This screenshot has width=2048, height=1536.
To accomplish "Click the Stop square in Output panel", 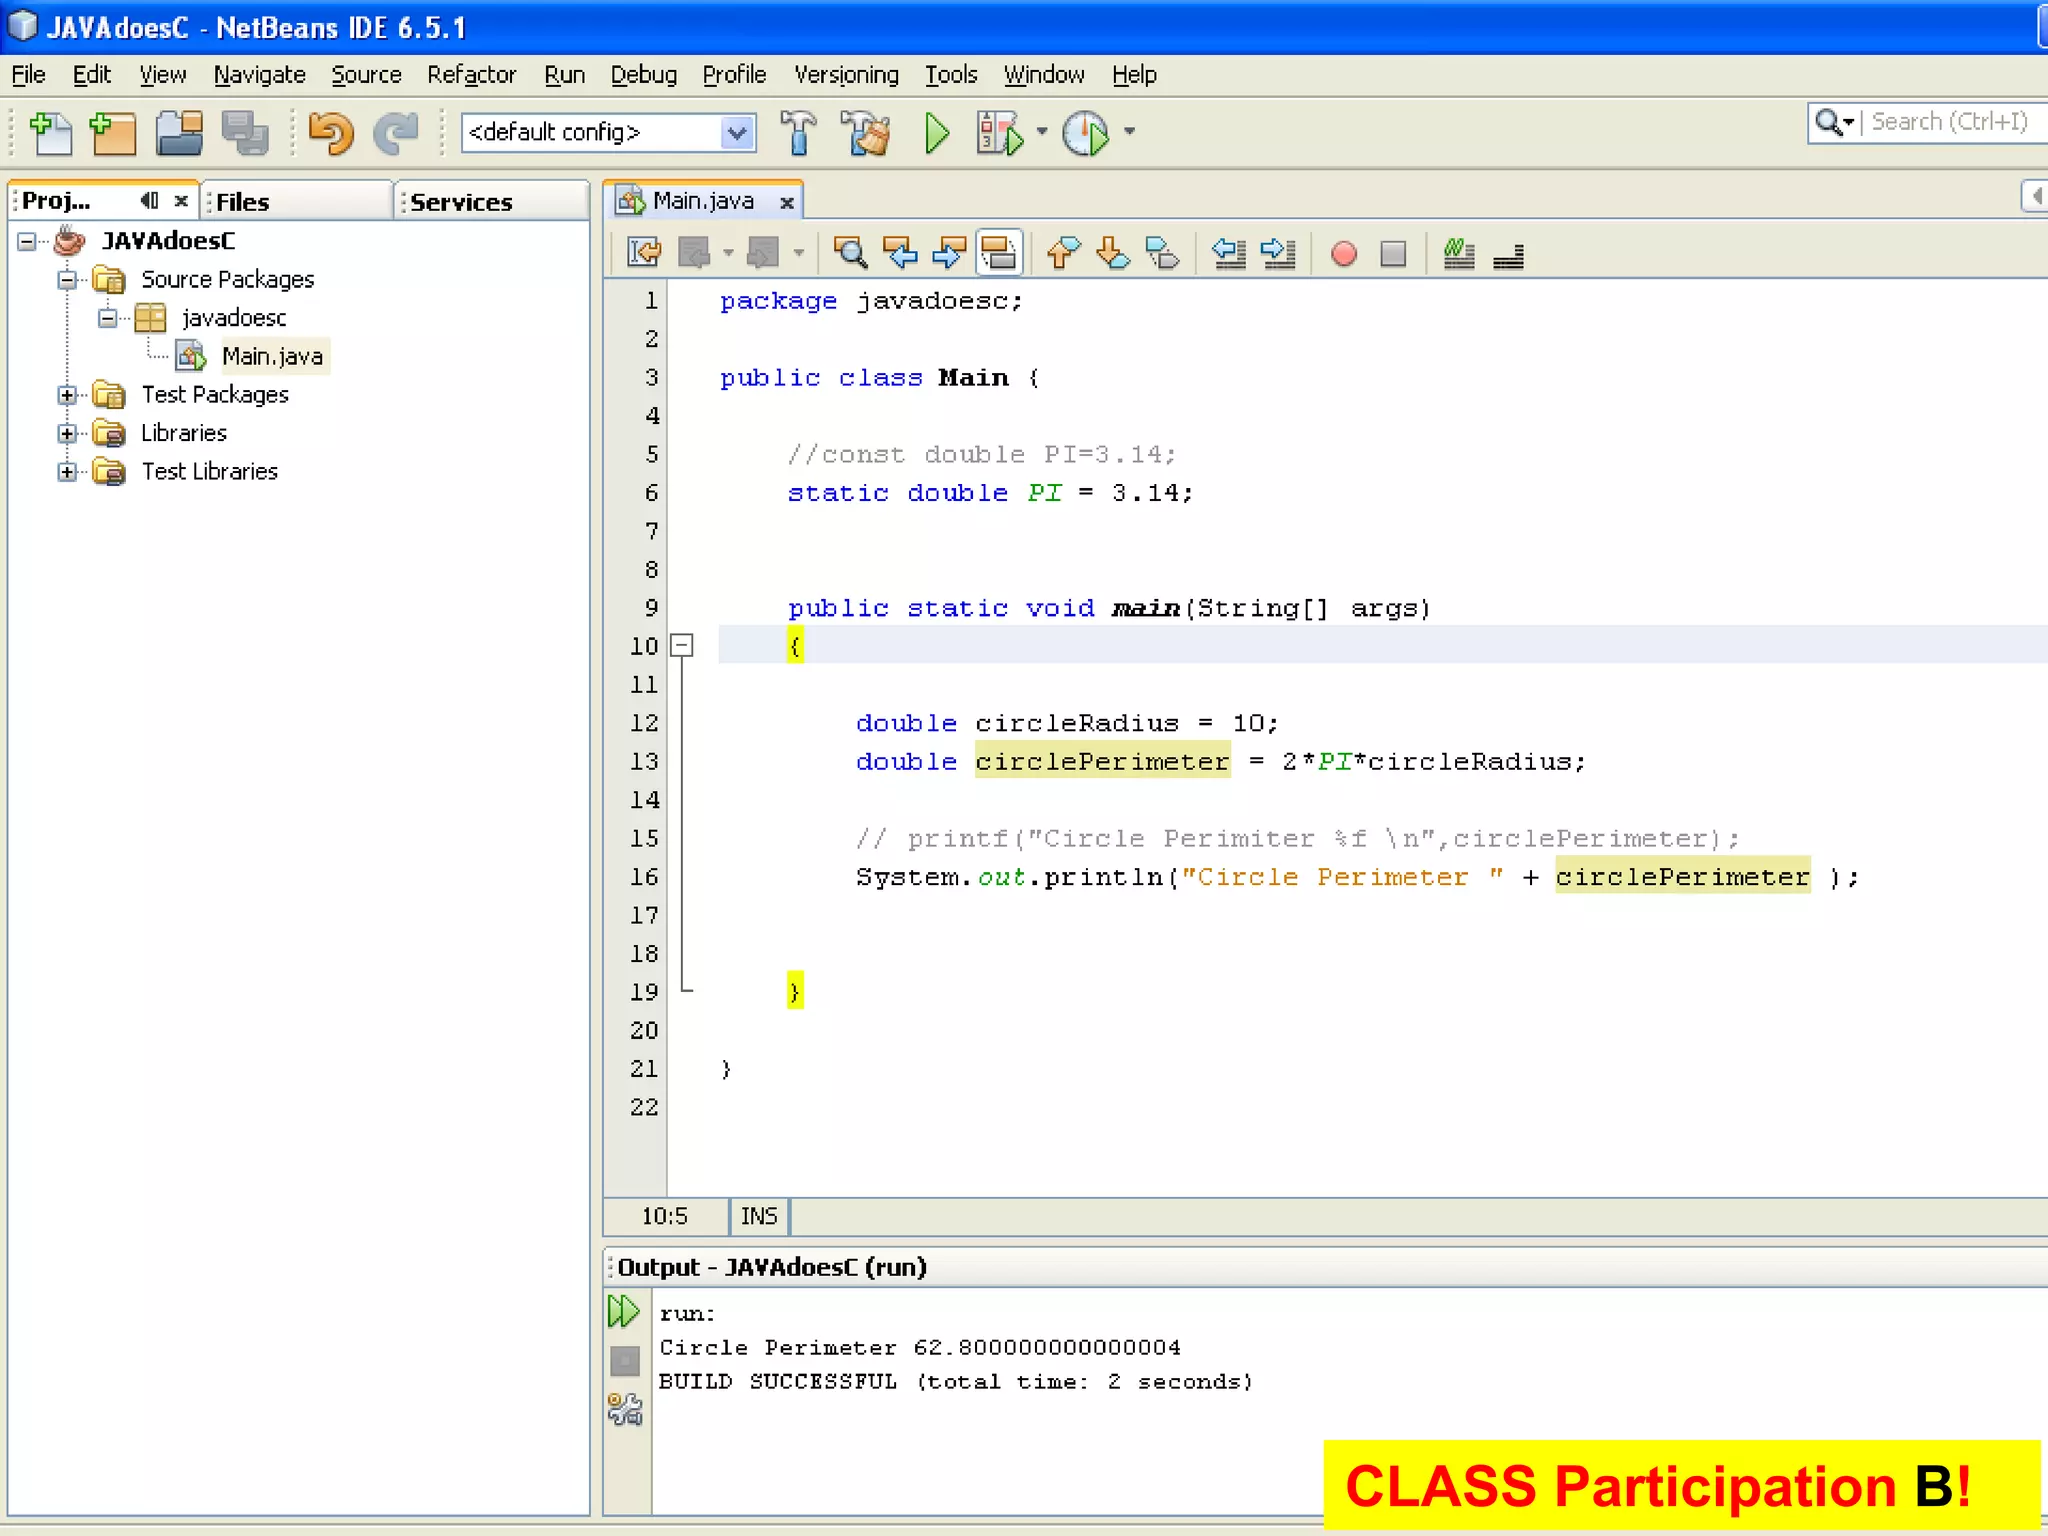I will point(625,1360).
